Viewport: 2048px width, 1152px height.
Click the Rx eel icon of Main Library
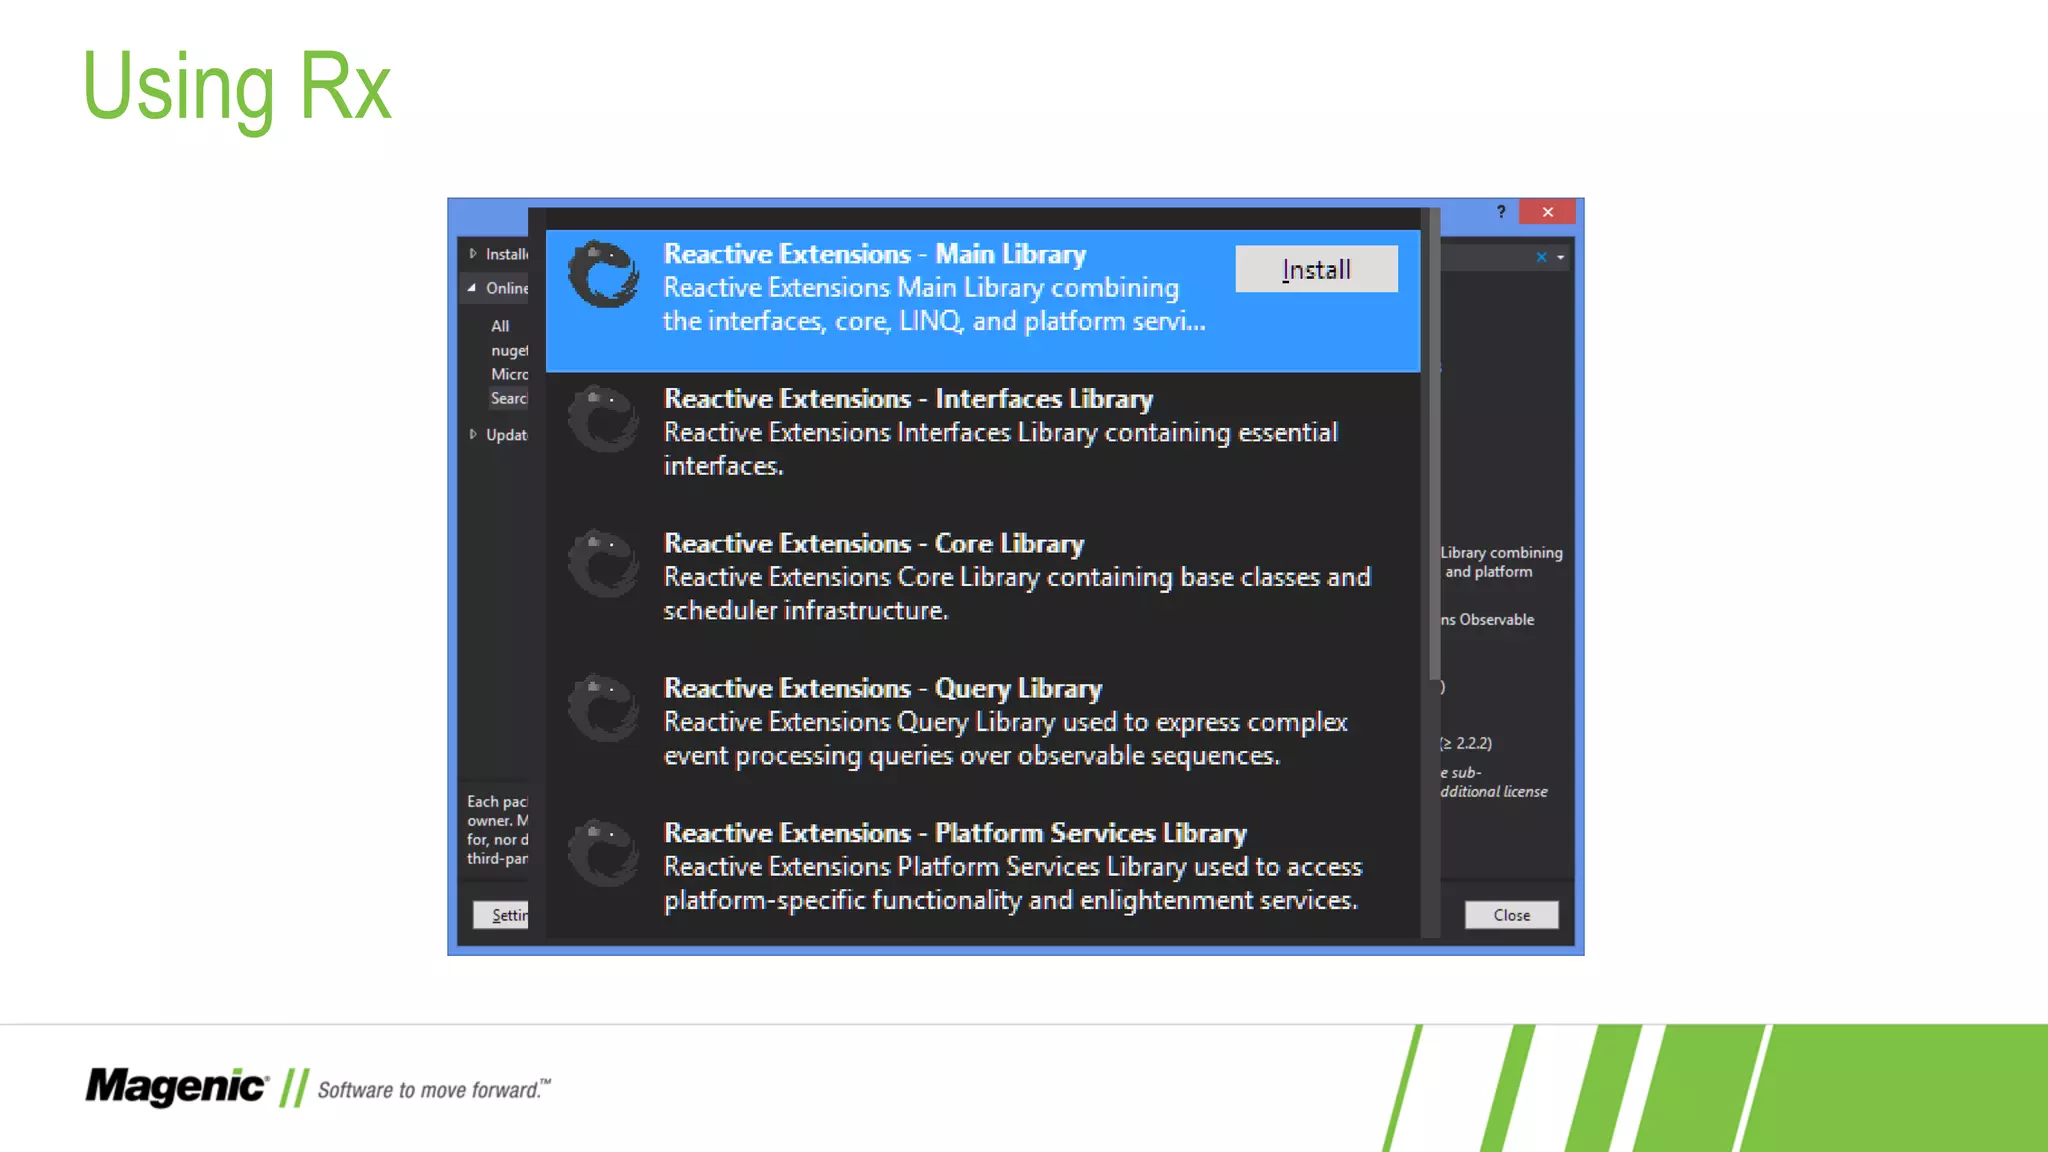coord(604,274)
